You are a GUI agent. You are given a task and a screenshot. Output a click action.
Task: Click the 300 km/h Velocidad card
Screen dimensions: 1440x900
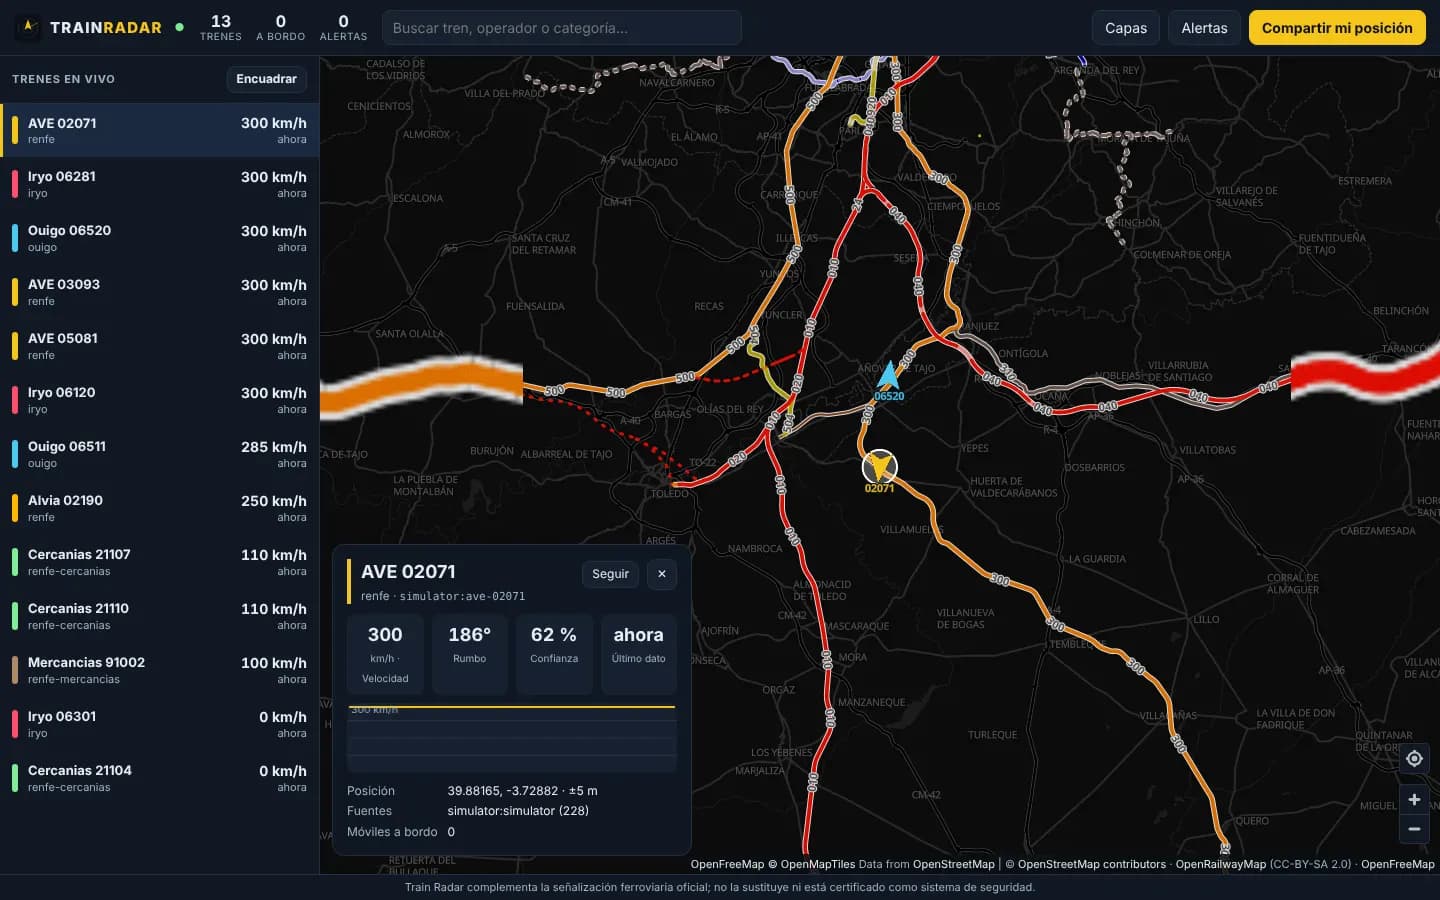point(385,655)
